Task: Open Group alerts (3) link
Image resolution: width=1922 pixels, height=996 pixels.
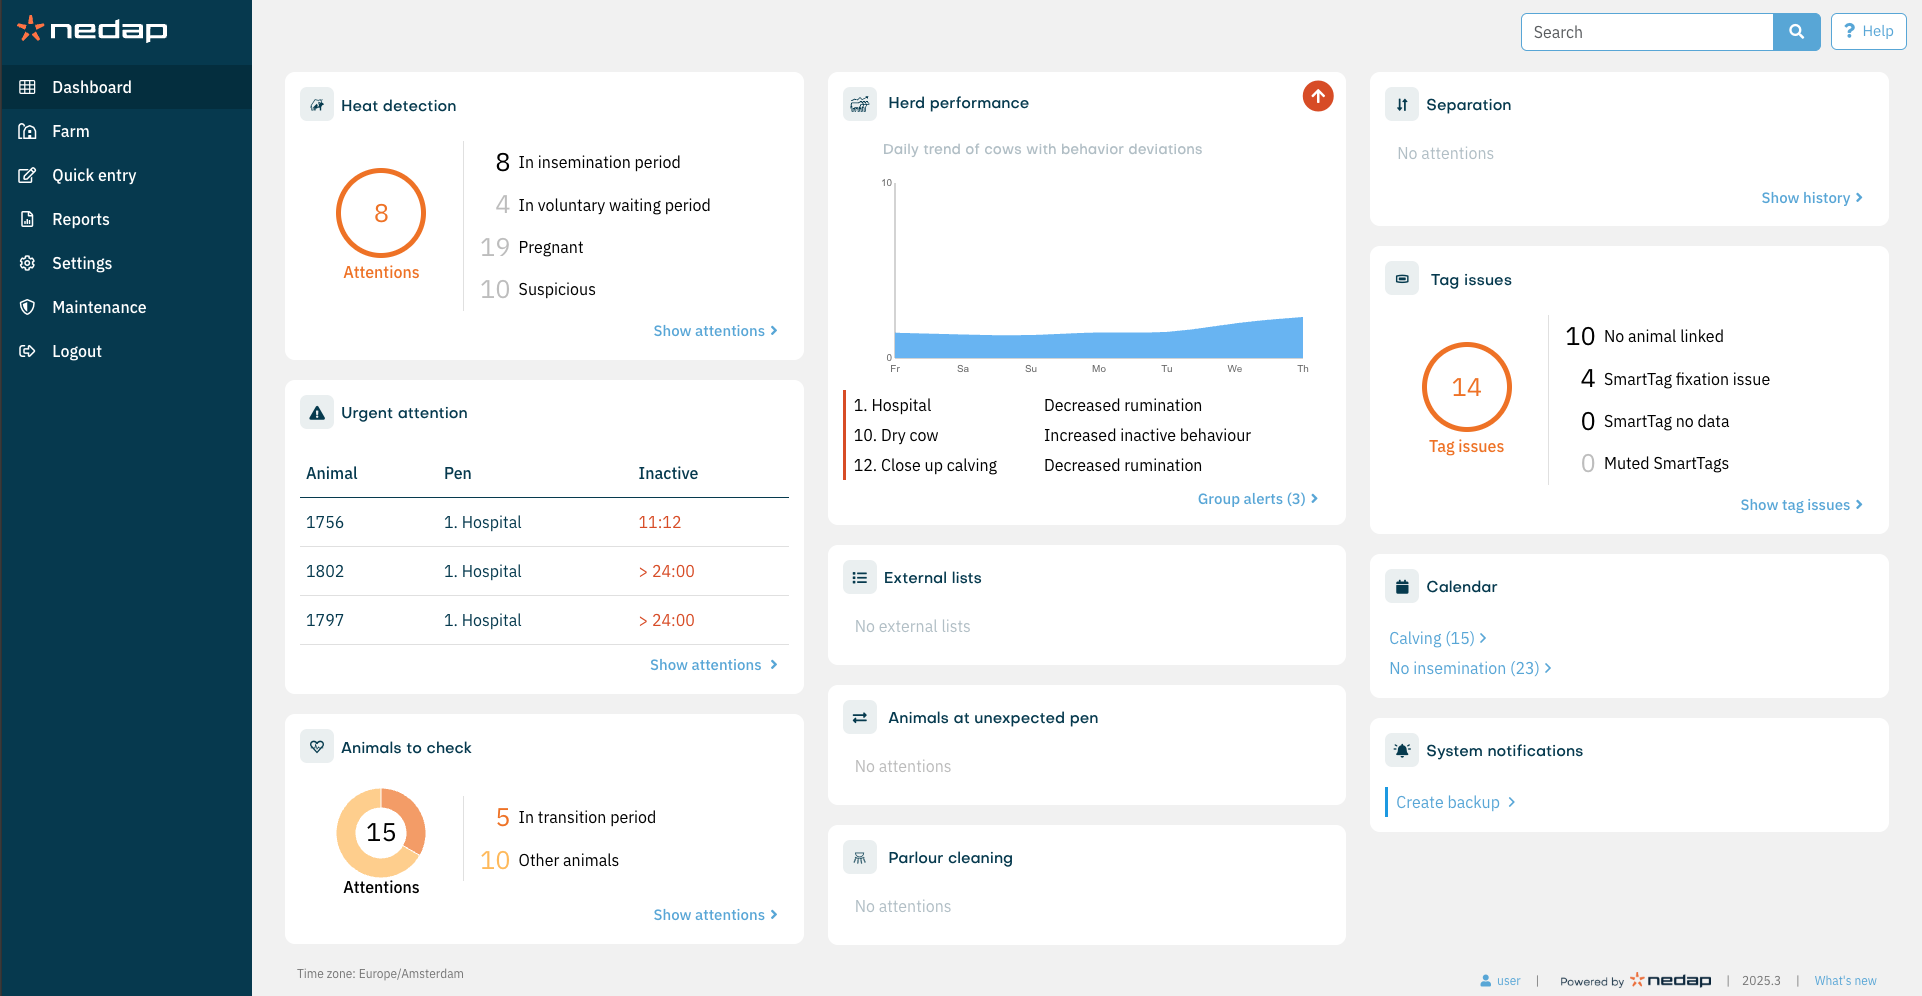Action: (1257, 499)
